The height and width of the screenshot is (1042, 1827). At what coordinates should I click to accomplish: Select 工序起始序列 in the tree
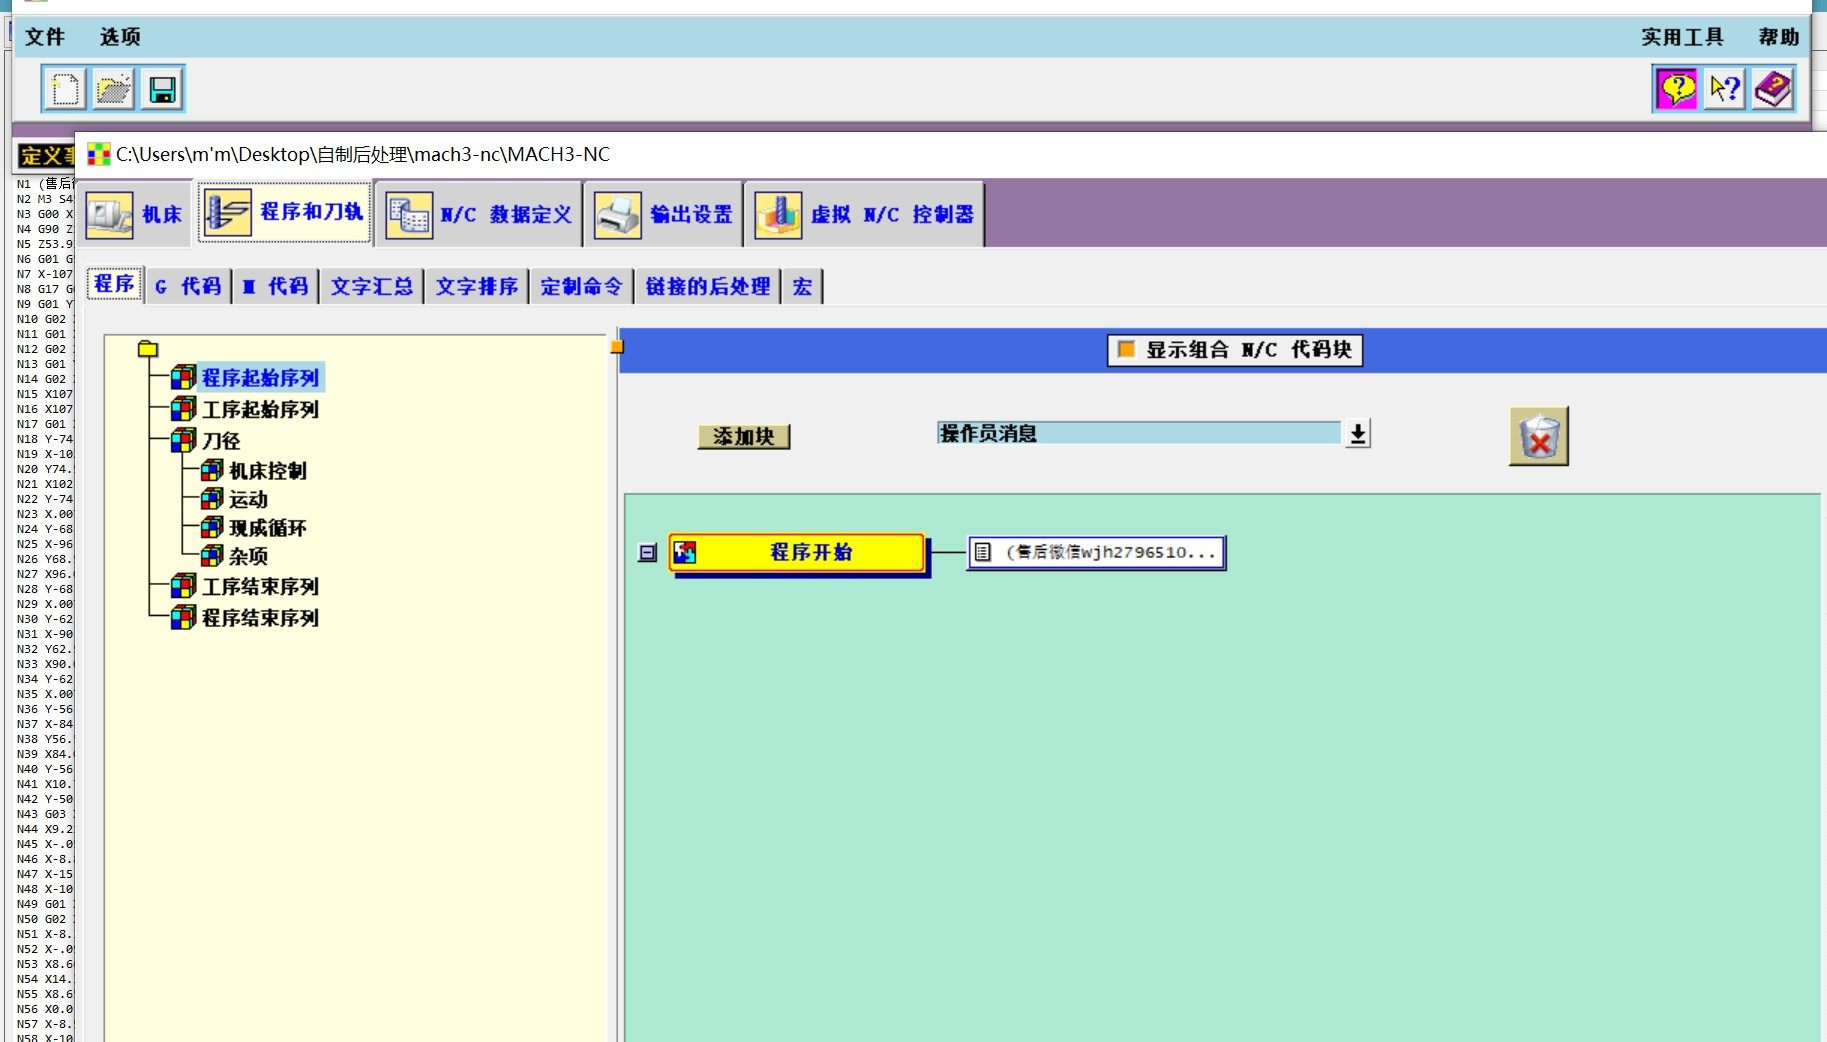[260, 410]
